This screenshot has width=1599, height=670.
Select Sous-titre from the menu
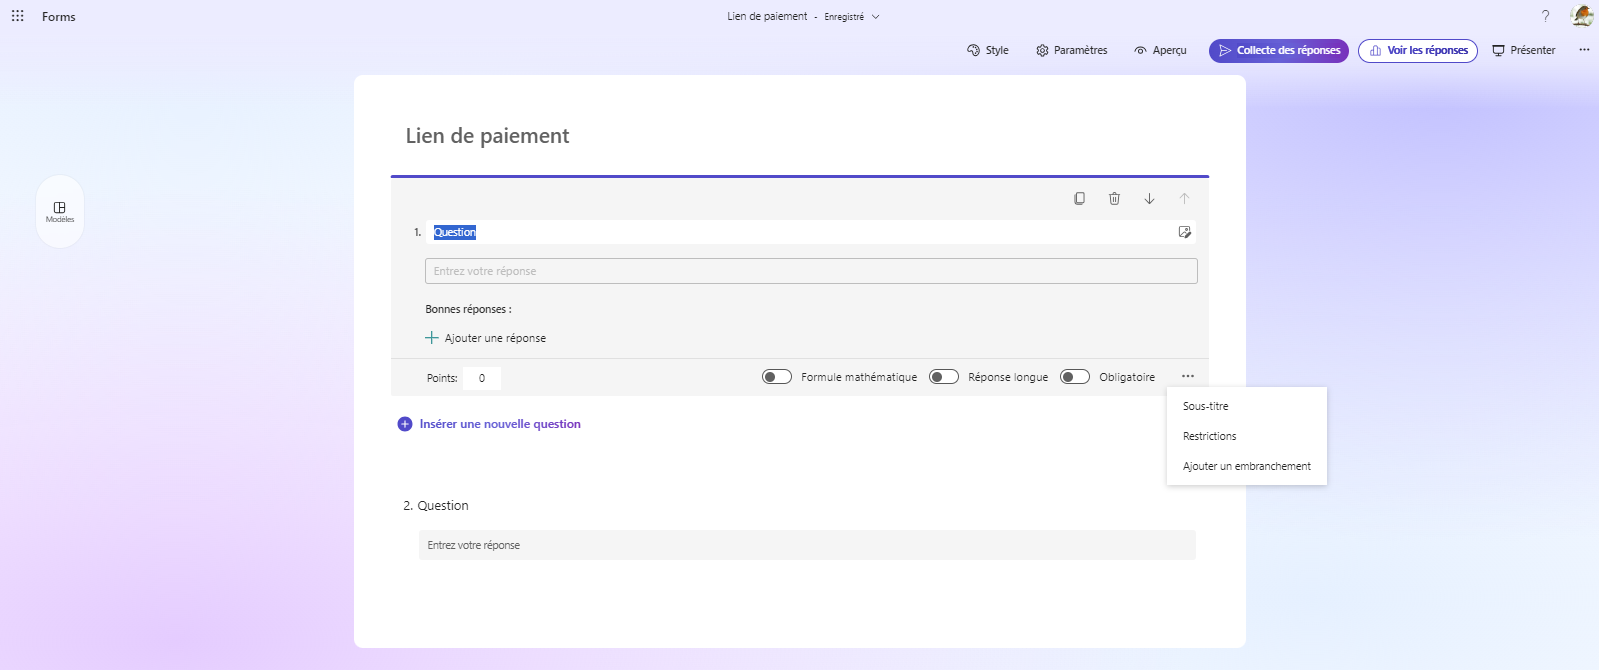click(1206, 406)
